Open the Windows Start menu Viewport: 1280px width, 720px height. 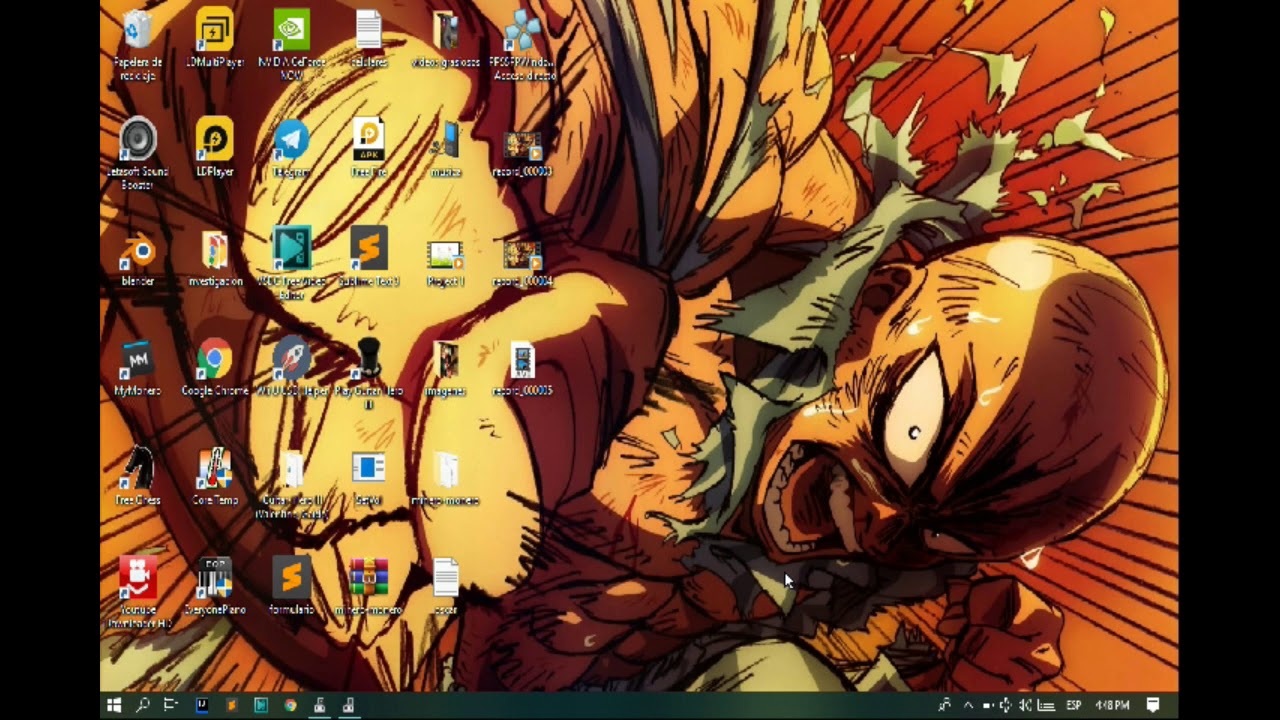click(114, 705)
